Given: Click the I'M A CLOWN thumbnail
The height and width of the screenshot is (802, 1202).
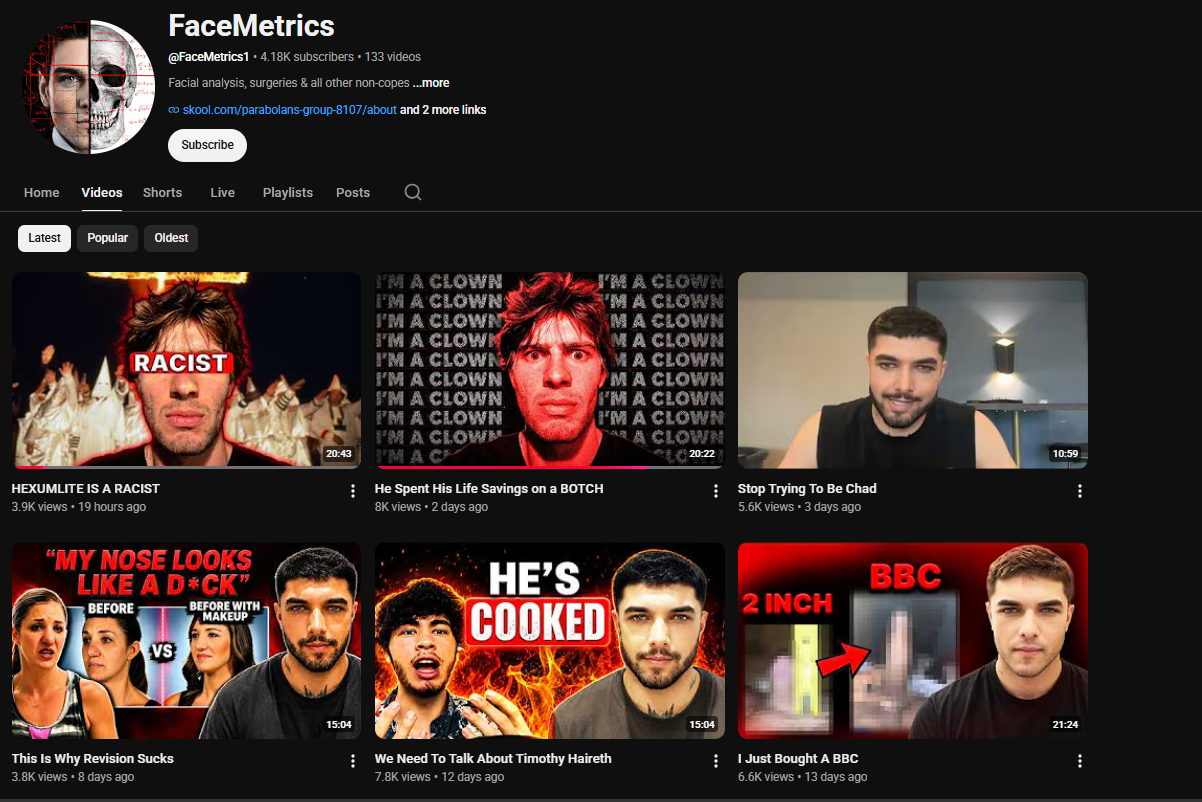Looking at the screenshot, I should click(550, 370).
